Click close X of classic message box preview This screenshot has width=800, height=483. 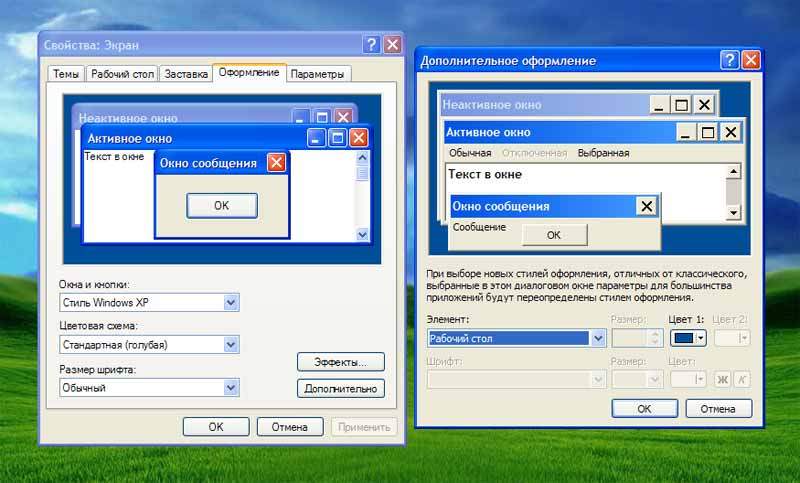[646, 207]
